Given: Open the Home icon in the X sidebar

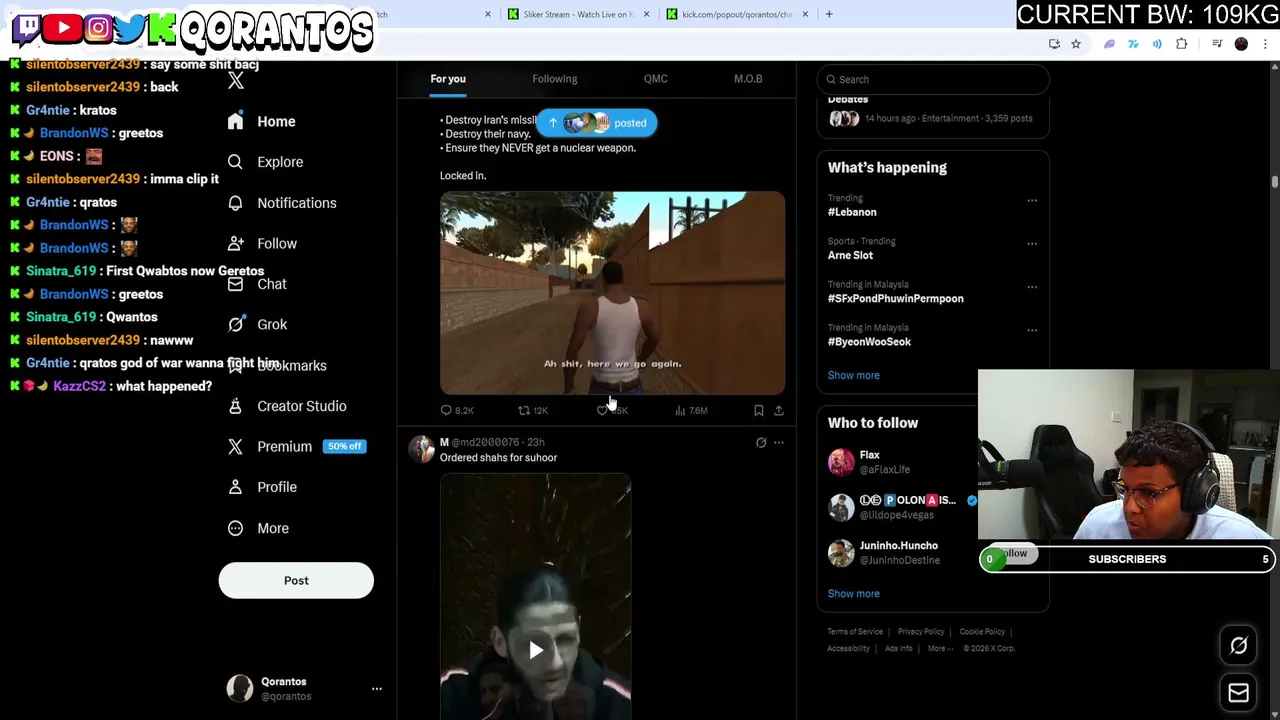Looking at the screenshot, I should pyautogui.click(x=235, y=121).
